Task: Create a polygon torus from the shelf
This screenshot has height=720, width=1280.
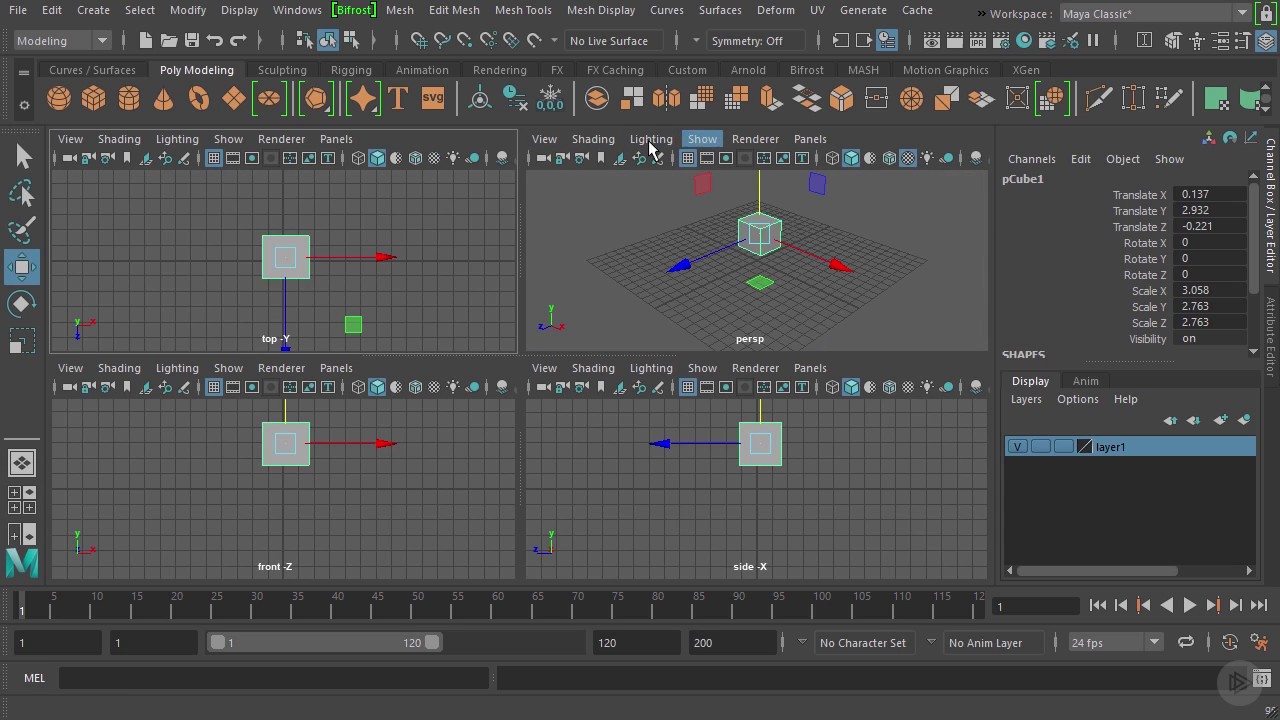Action: click(x=198, y=98)
